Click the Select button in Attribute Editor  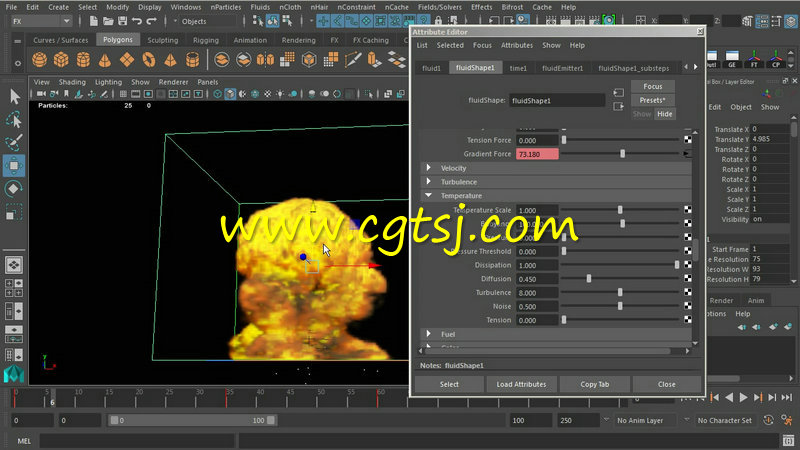click(449, 384)
